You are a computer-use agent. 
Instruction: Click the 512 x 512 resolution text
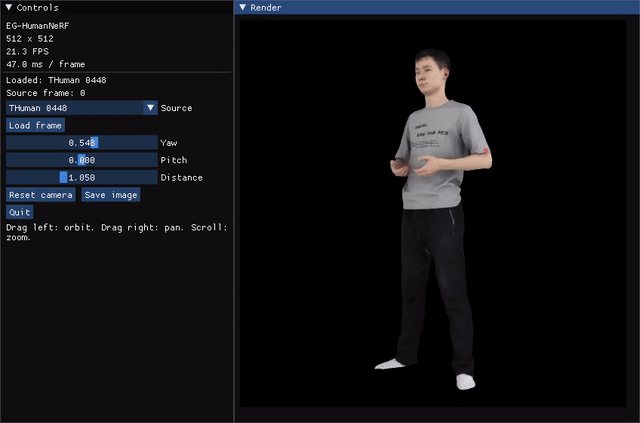30,39
